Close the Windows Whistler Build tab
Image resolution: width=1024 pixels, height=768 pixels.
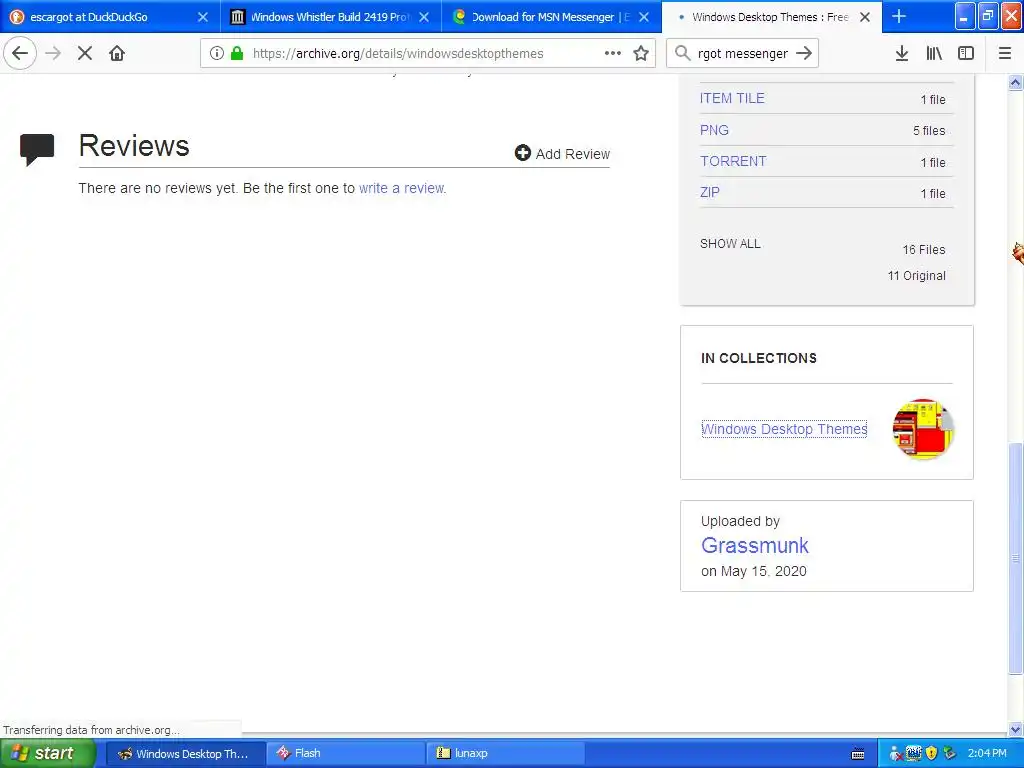(x=424, y=17)
